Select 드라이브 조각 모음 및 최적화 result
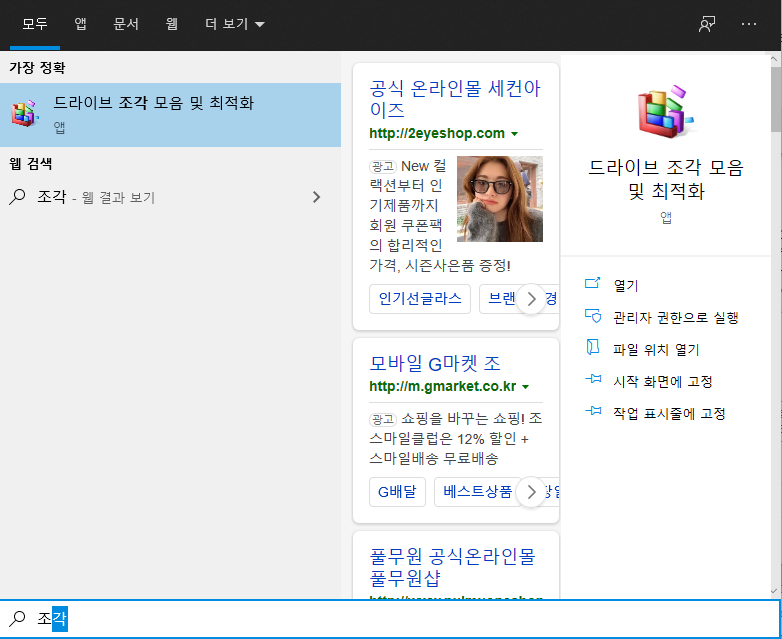Screen dimensions: 782x639 [x=171, y=115]
